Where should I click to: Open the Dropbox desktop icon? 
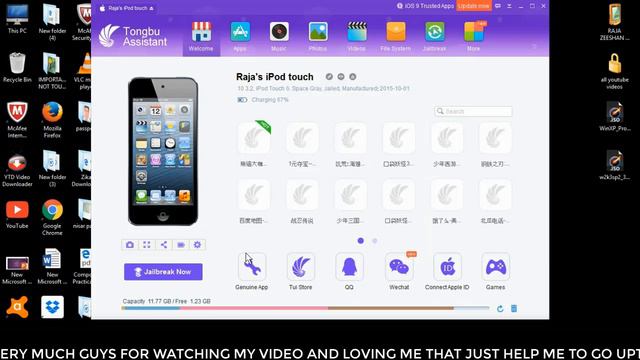click(52, 307)
